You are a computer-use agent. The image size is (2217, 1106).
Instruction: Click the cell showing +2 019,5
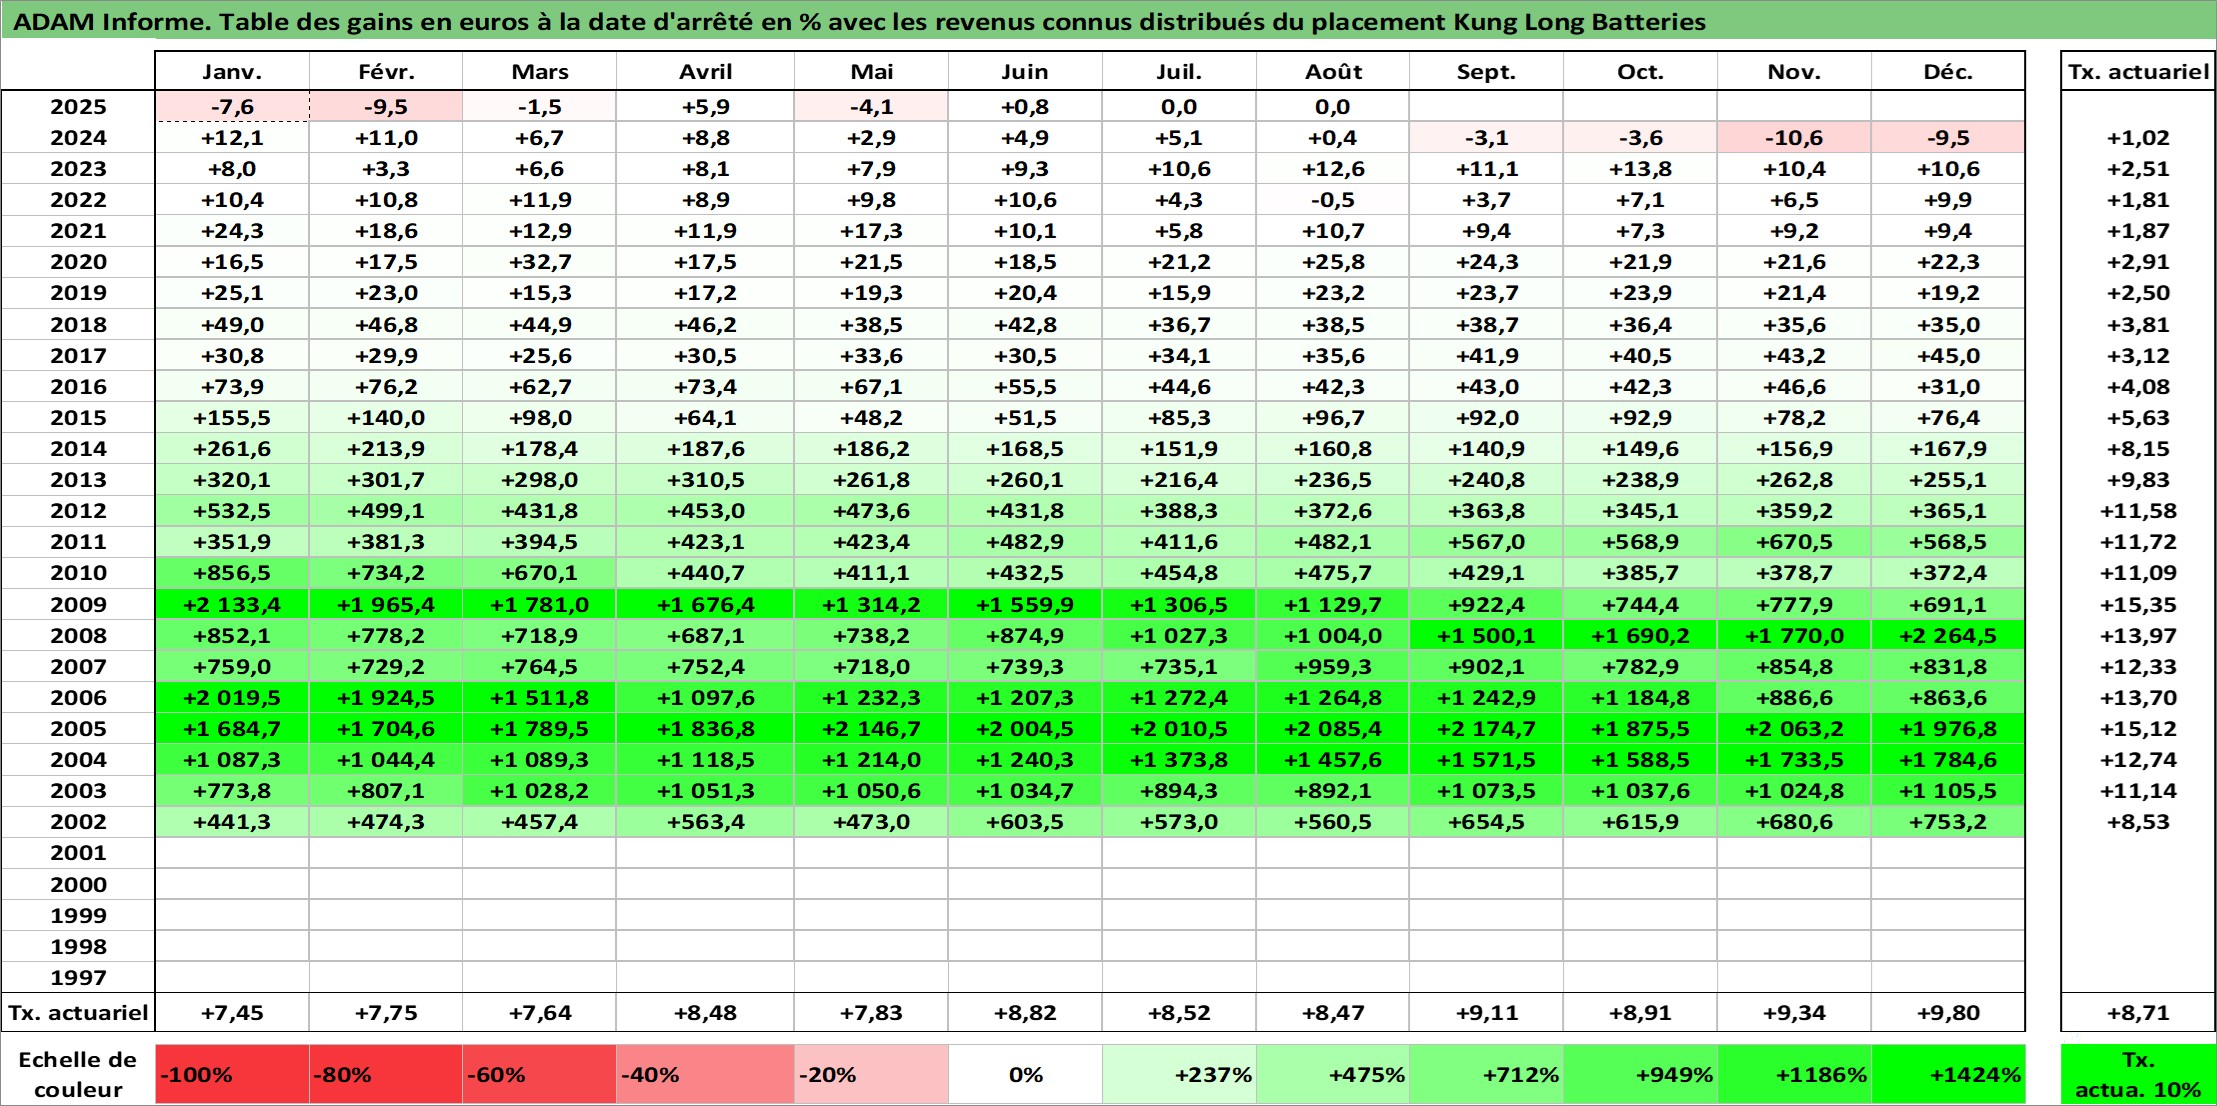click(x=232, y=697)
